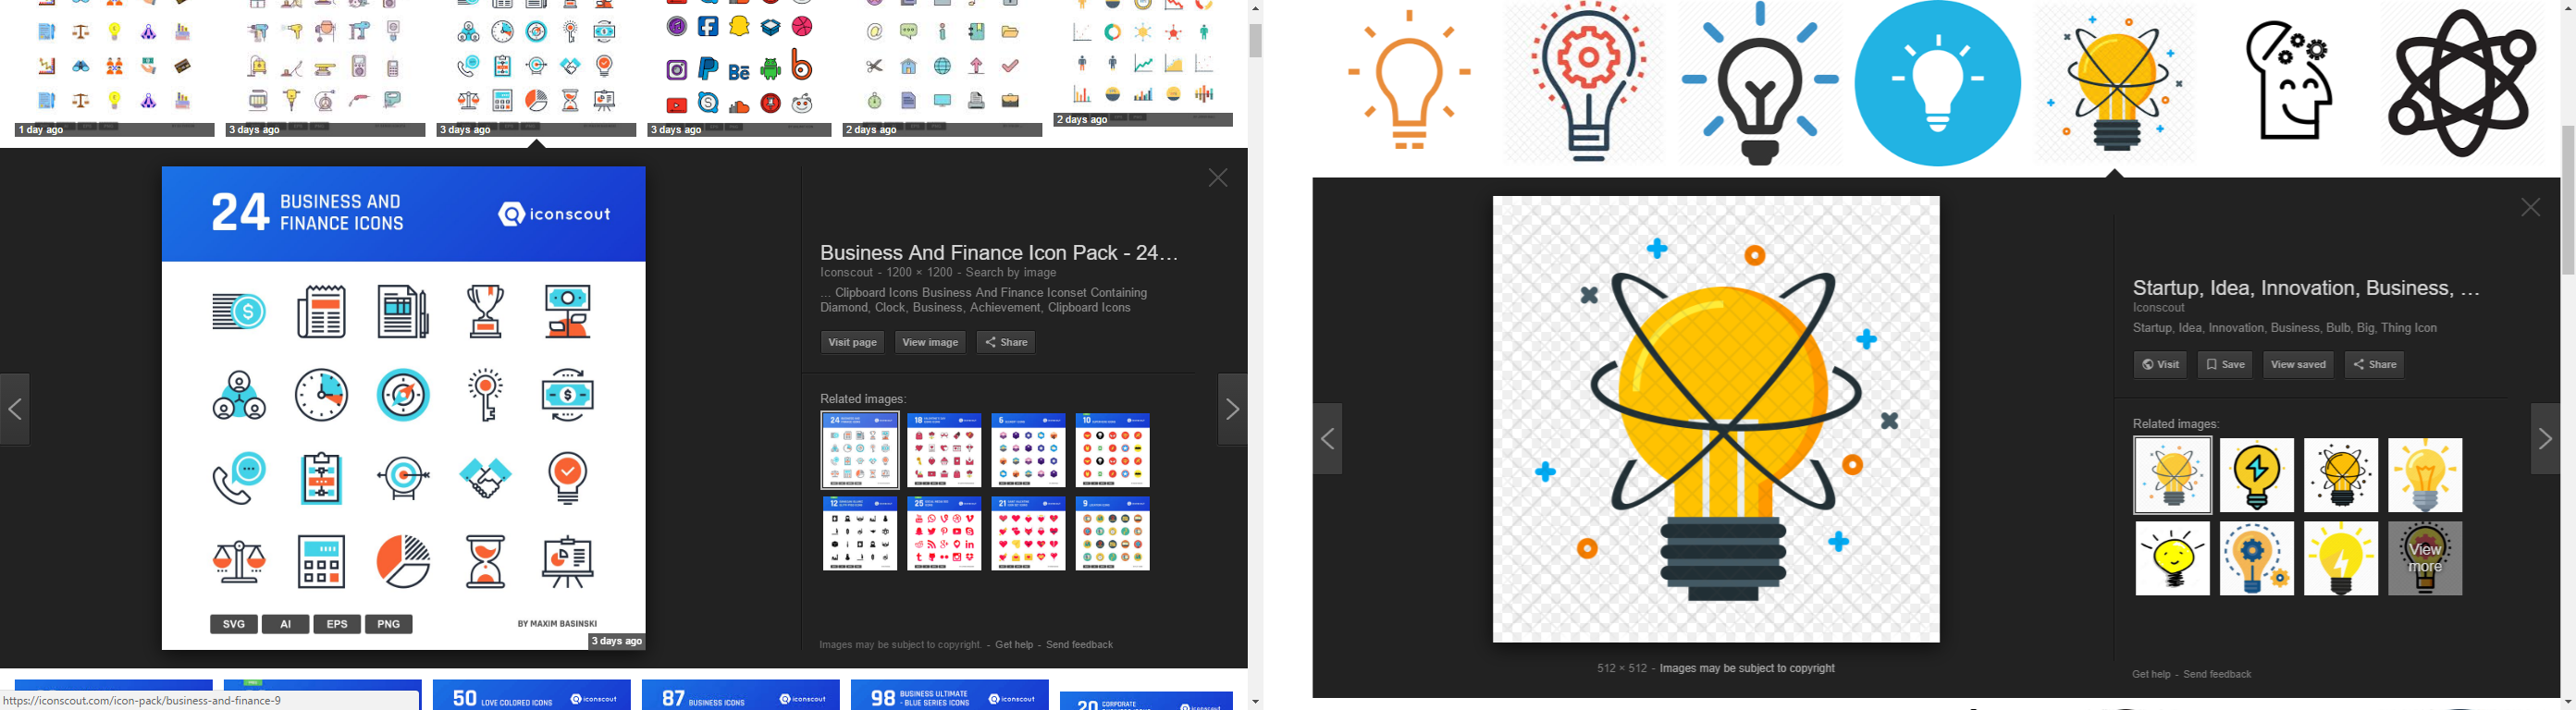Click Get help link in right panel
Image resolution: width=2576 pixels, height=710 pixels.
pos(2151,675)
